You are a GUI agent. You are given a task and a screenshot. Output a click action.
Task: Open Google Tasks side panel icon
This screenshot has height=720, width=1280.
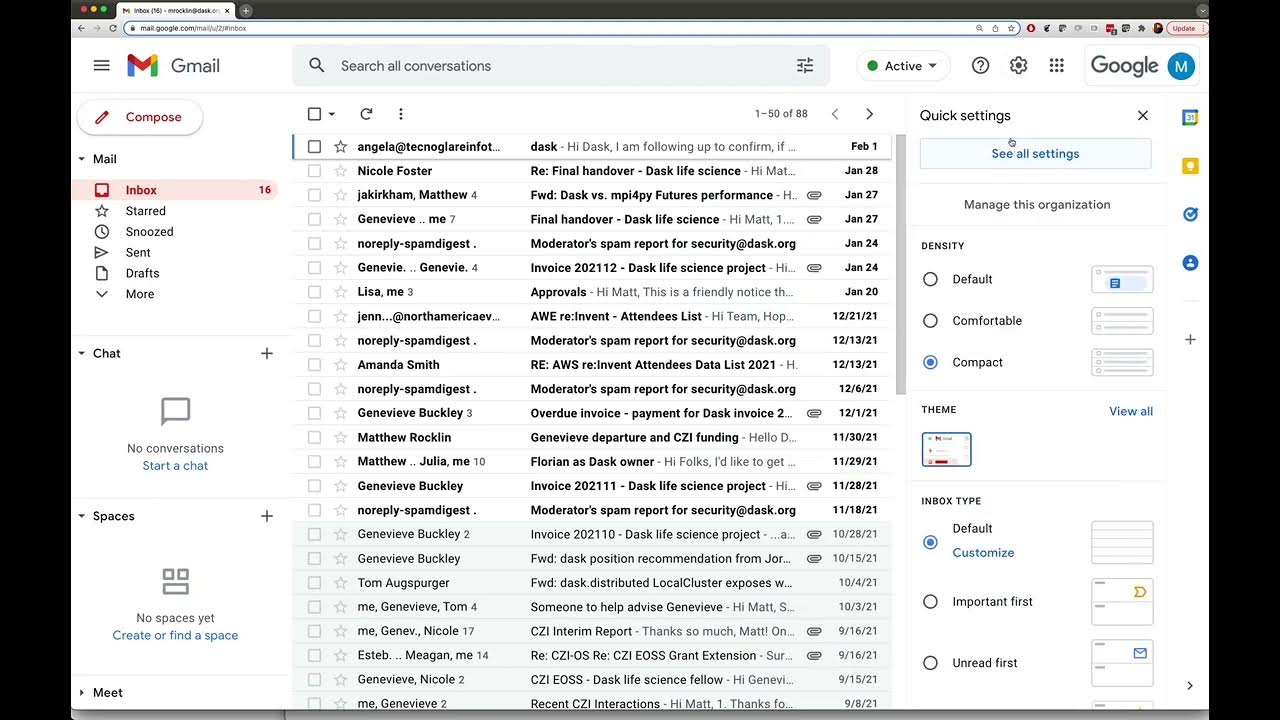1190,214
